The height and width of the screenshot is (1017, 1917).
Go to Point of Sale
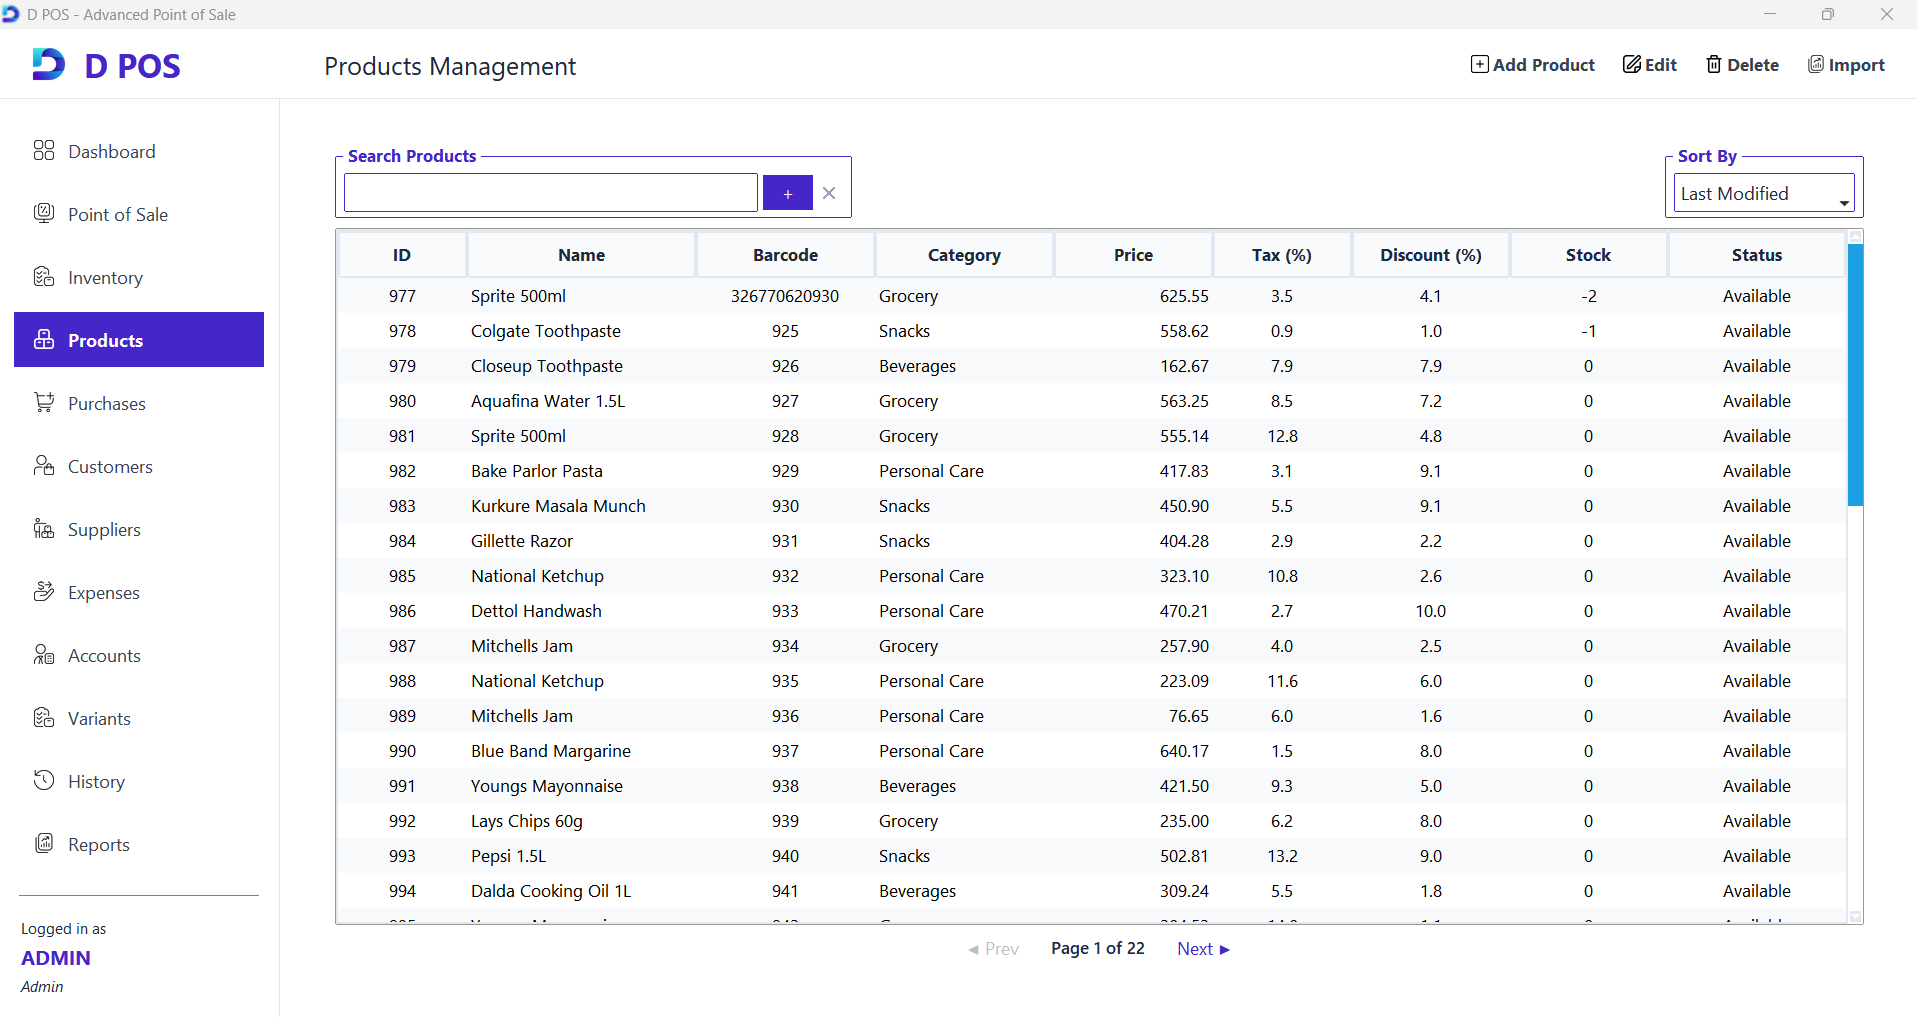[x=139, y=214]
